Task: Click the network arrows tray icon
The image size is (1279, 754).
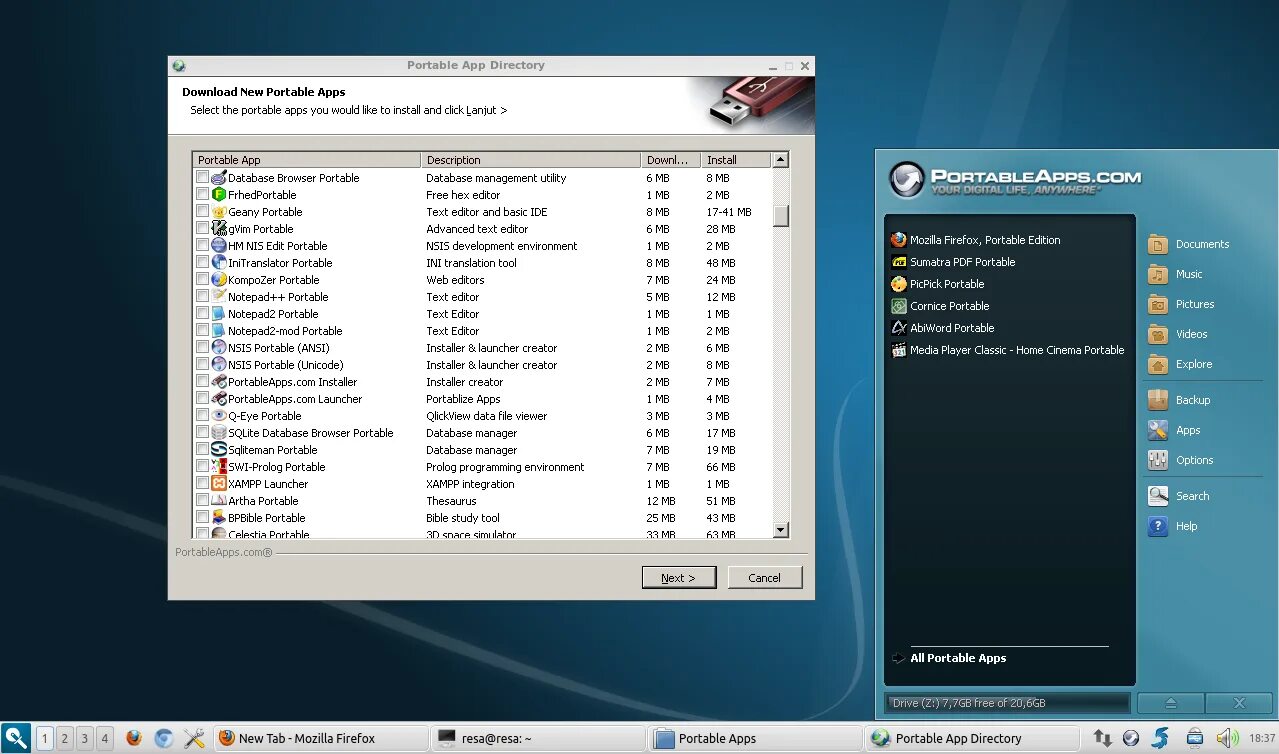Action: pyautogui.click(x=1102, y=739)
